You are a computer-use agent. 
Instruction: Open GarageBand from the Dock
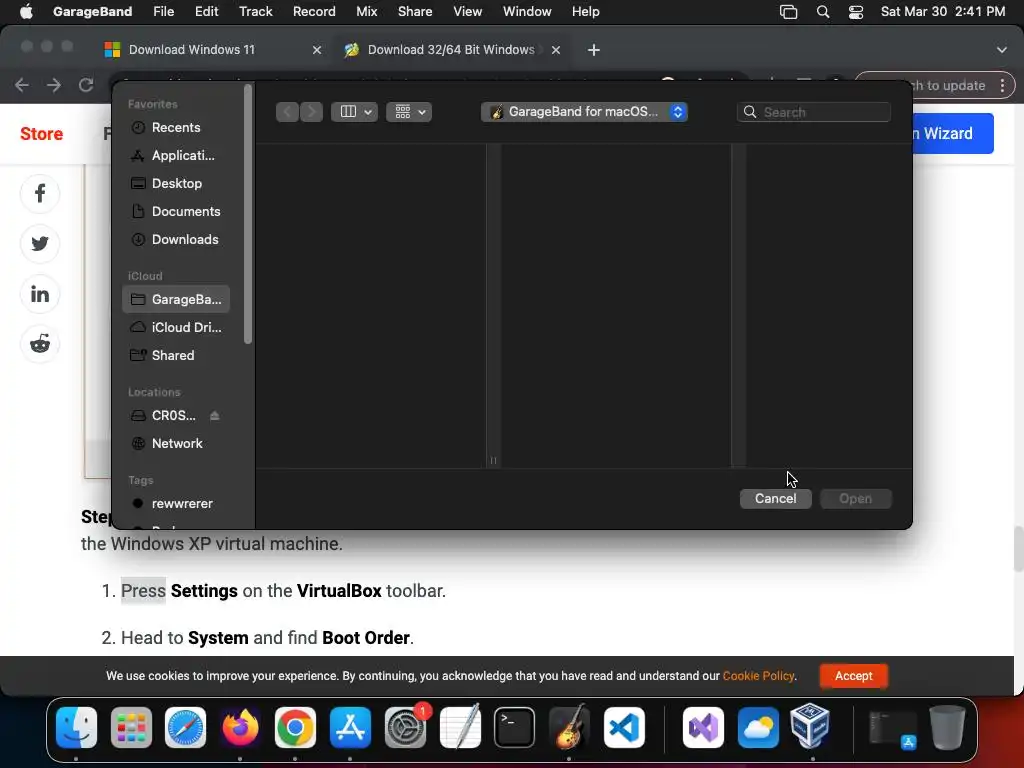pos(569,728)
